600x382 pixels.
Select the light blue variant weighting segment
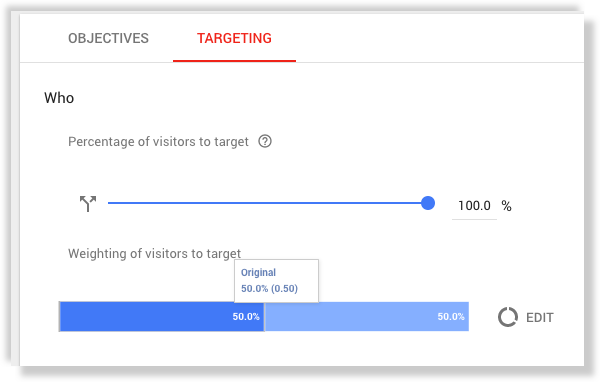tap(367, 317)
